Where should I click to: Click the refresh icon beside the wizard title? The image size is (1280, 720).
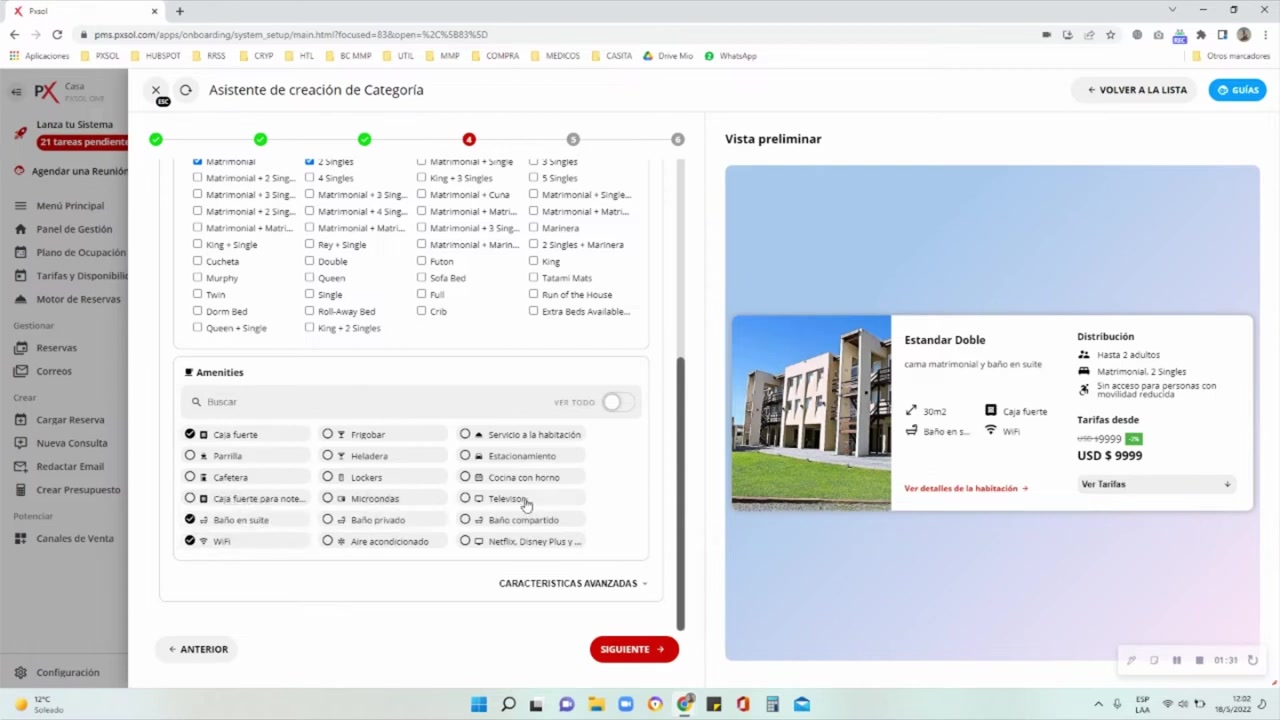pos(186,90)
